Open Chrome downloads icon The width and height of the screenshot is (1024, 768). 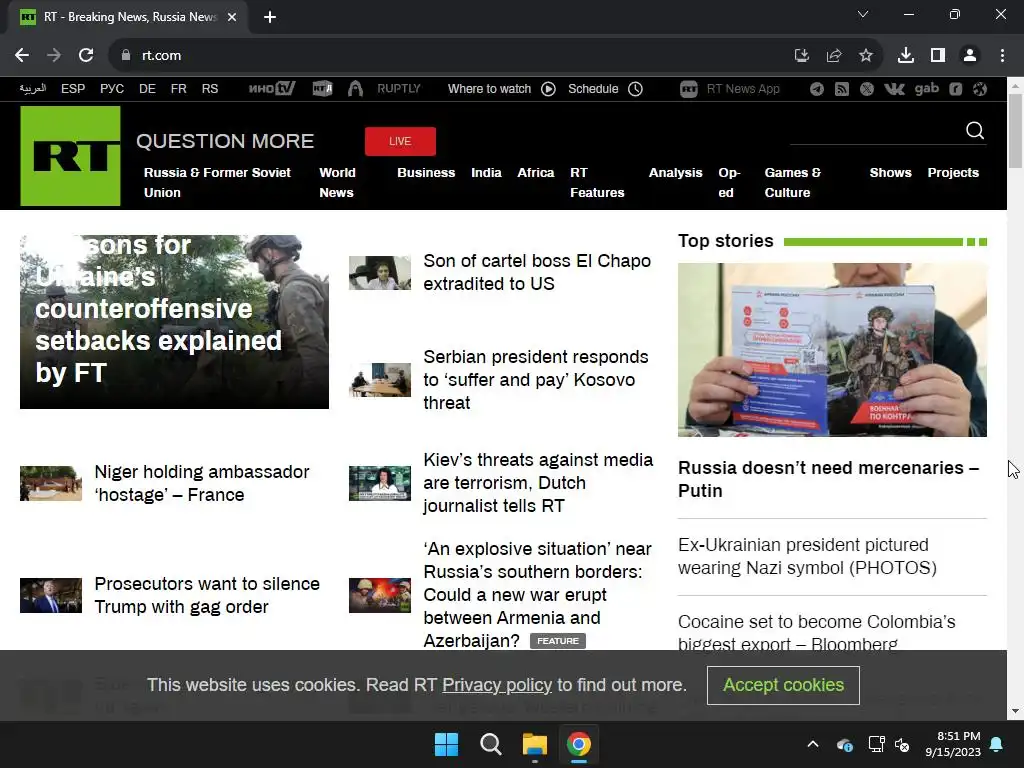pos(905,56)
